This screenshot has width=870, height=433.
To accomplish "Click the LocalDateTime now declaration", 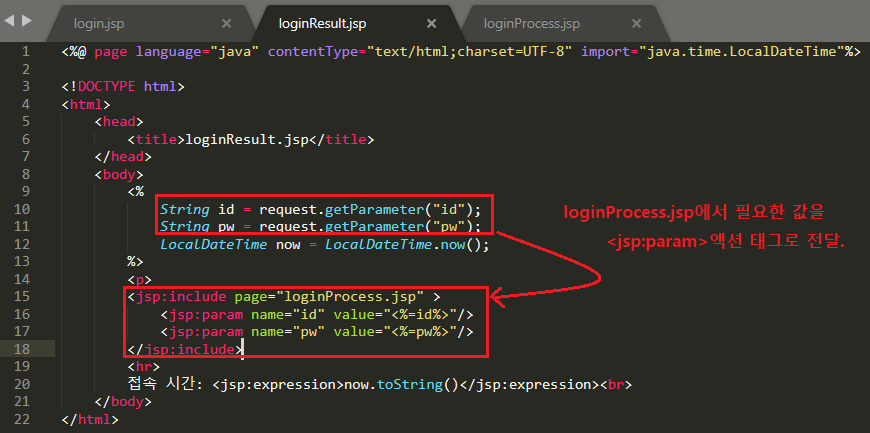I will tap(325, 245).
